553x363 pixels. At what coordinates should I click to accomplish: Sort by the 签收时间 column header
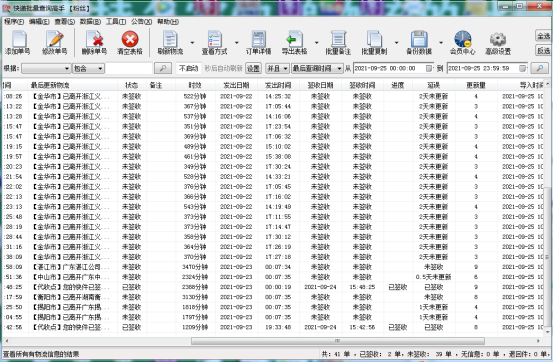pyautogui.click(x=362, y=85)
